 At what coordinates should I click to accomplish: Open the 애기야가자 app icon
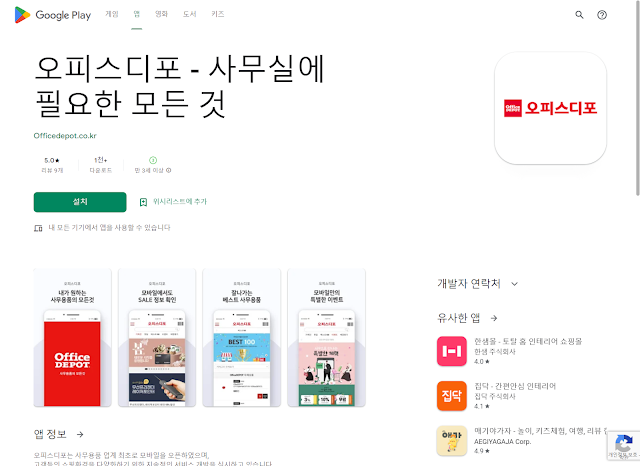pos(451,441)
